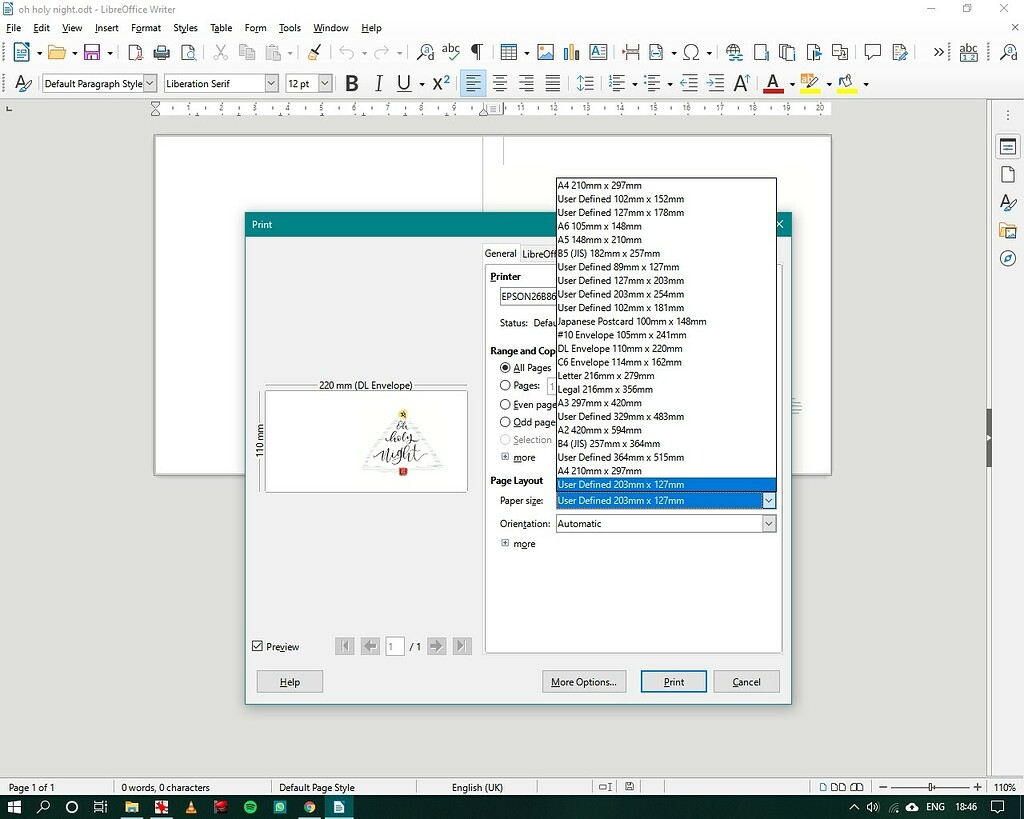Click the Print button in dialog
This screenshot has height=819, width=1024.
[673, 682]
